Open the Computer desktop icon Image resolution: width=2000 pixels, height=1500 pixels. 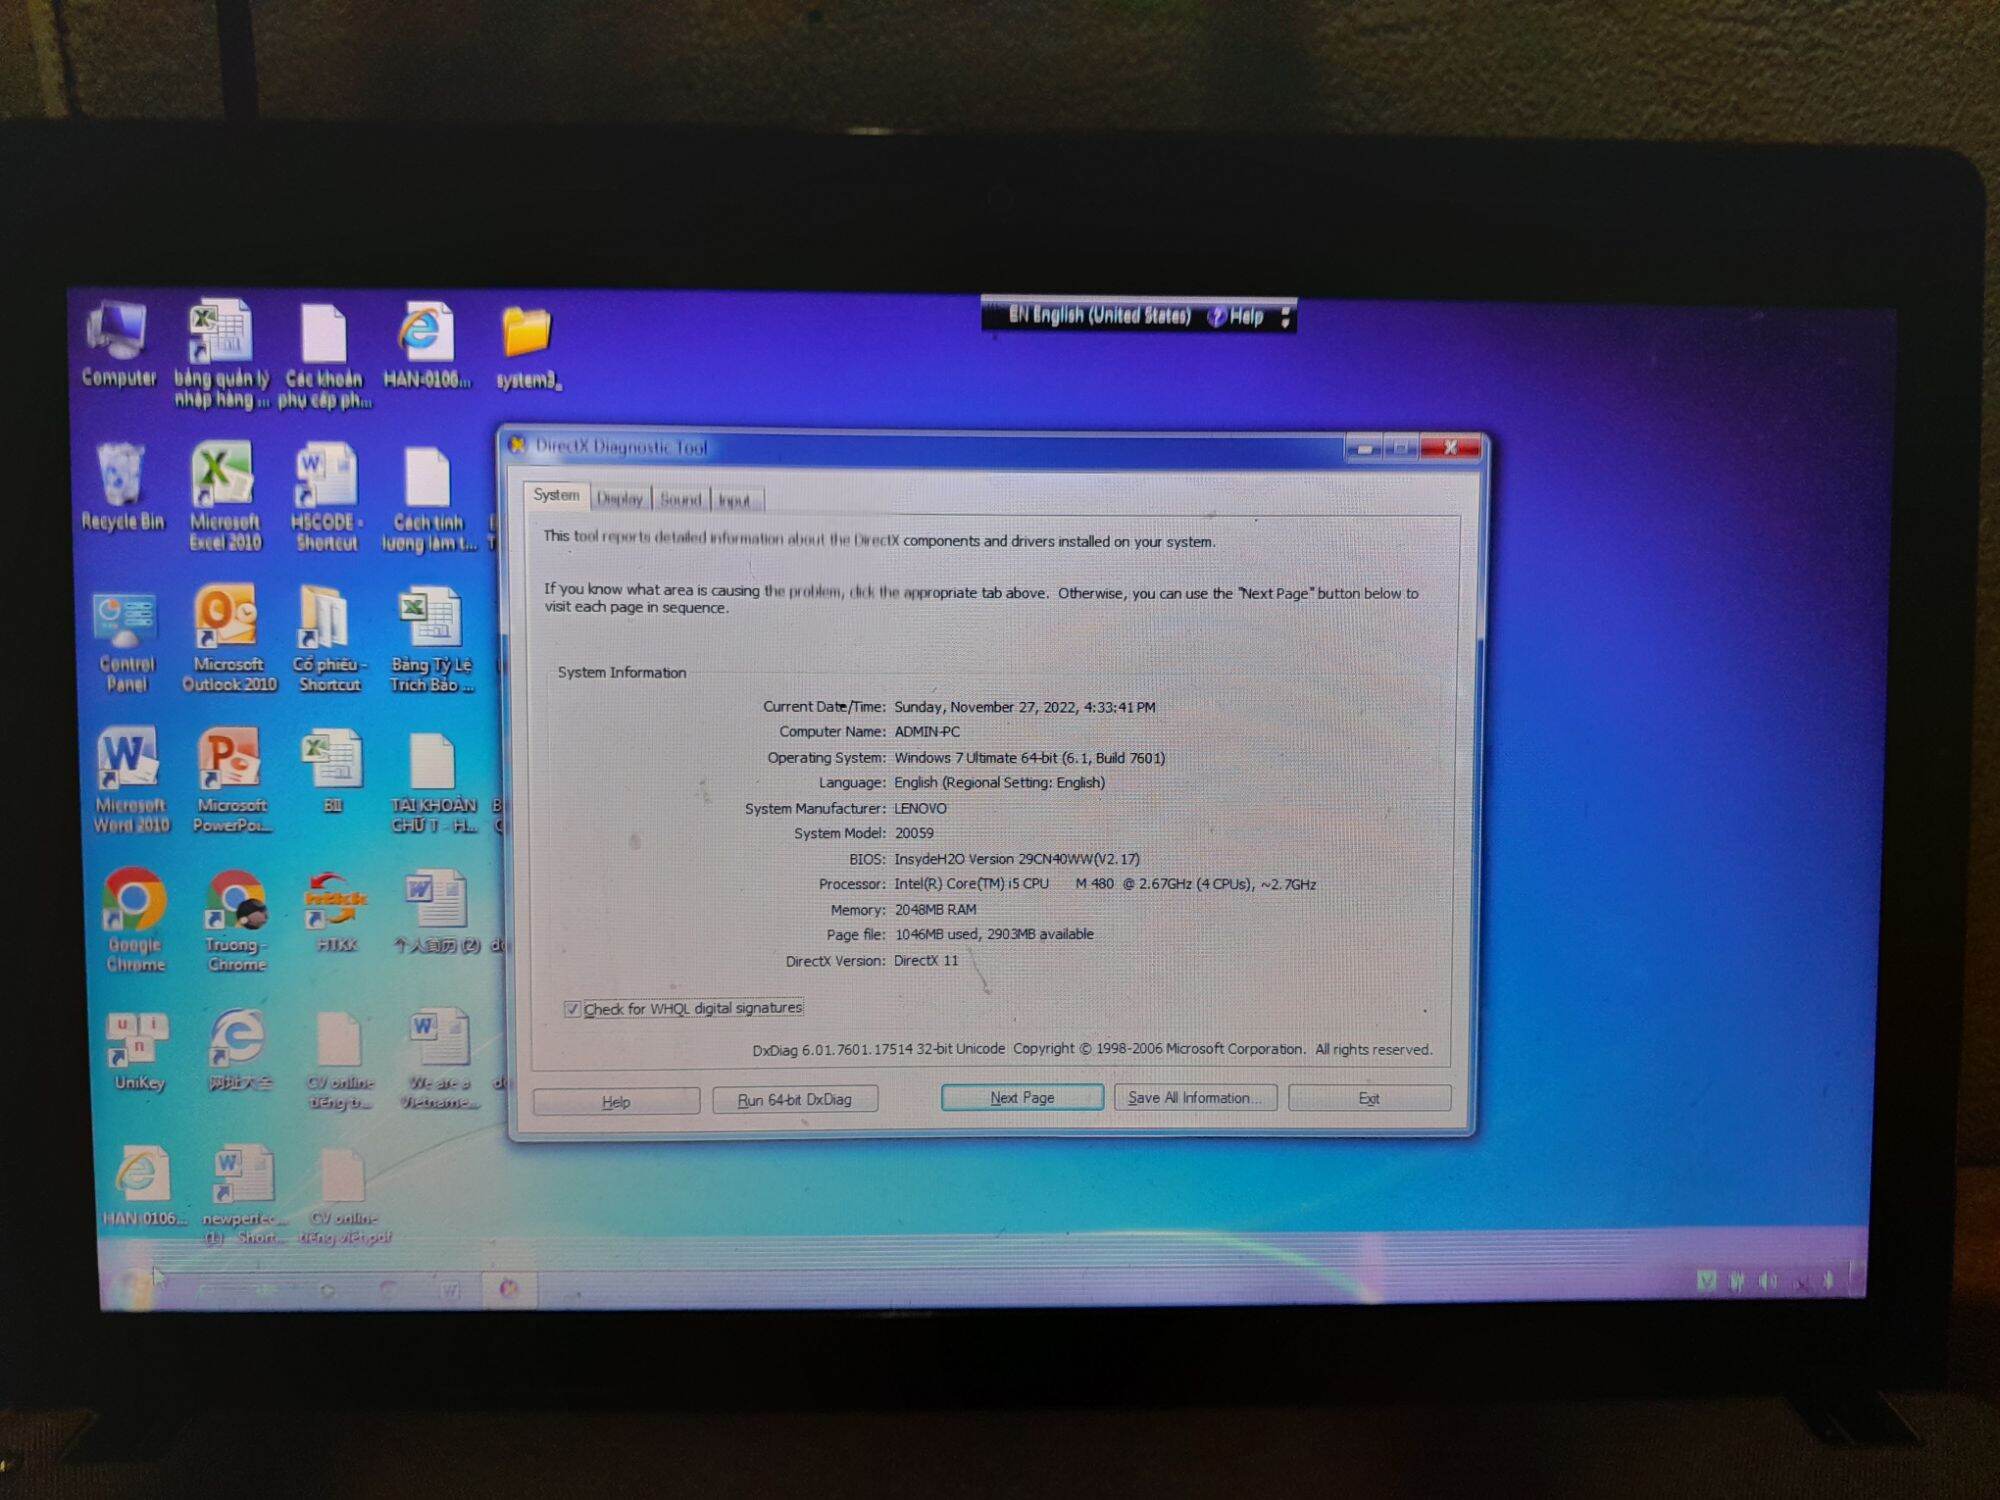tap(118, 342)
